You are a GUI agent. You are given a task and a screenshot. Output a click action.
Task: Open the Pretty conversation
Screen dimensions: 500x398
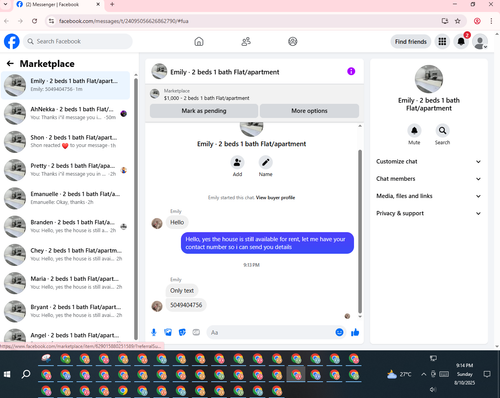[x=66, y=170]
